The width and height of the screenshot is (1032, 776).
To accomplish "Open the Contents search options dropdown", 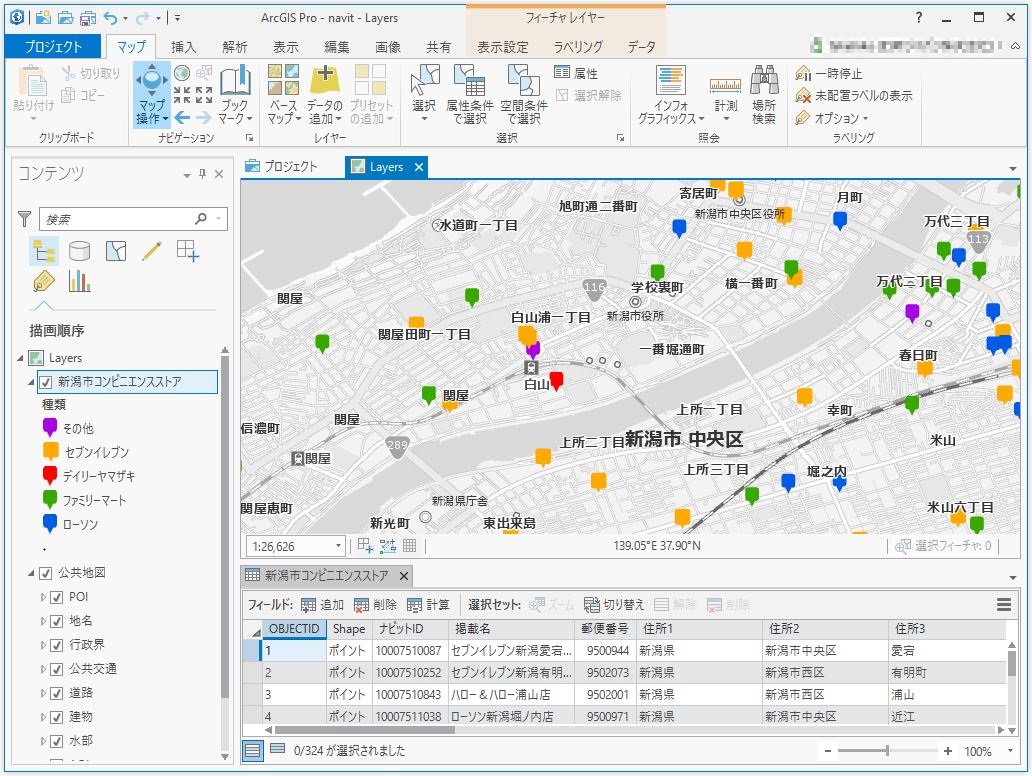I will click(219, 219).
